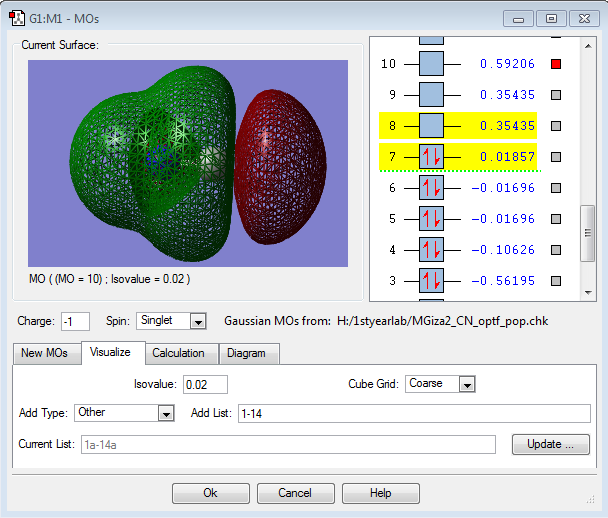Click into the Isovalue input field

[x=205, y=384]
